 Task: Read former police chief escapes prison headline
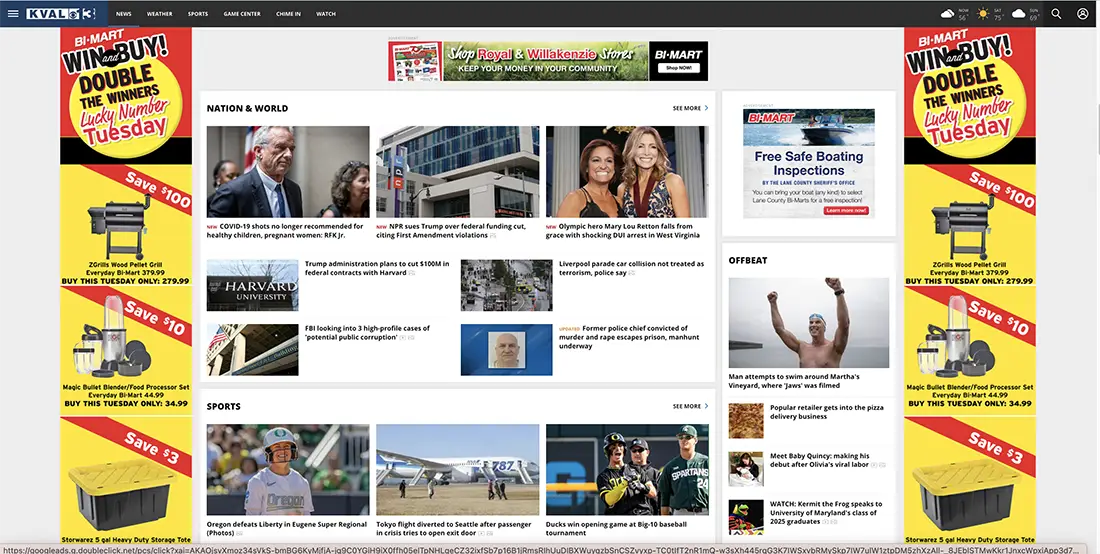coord(629,337)
